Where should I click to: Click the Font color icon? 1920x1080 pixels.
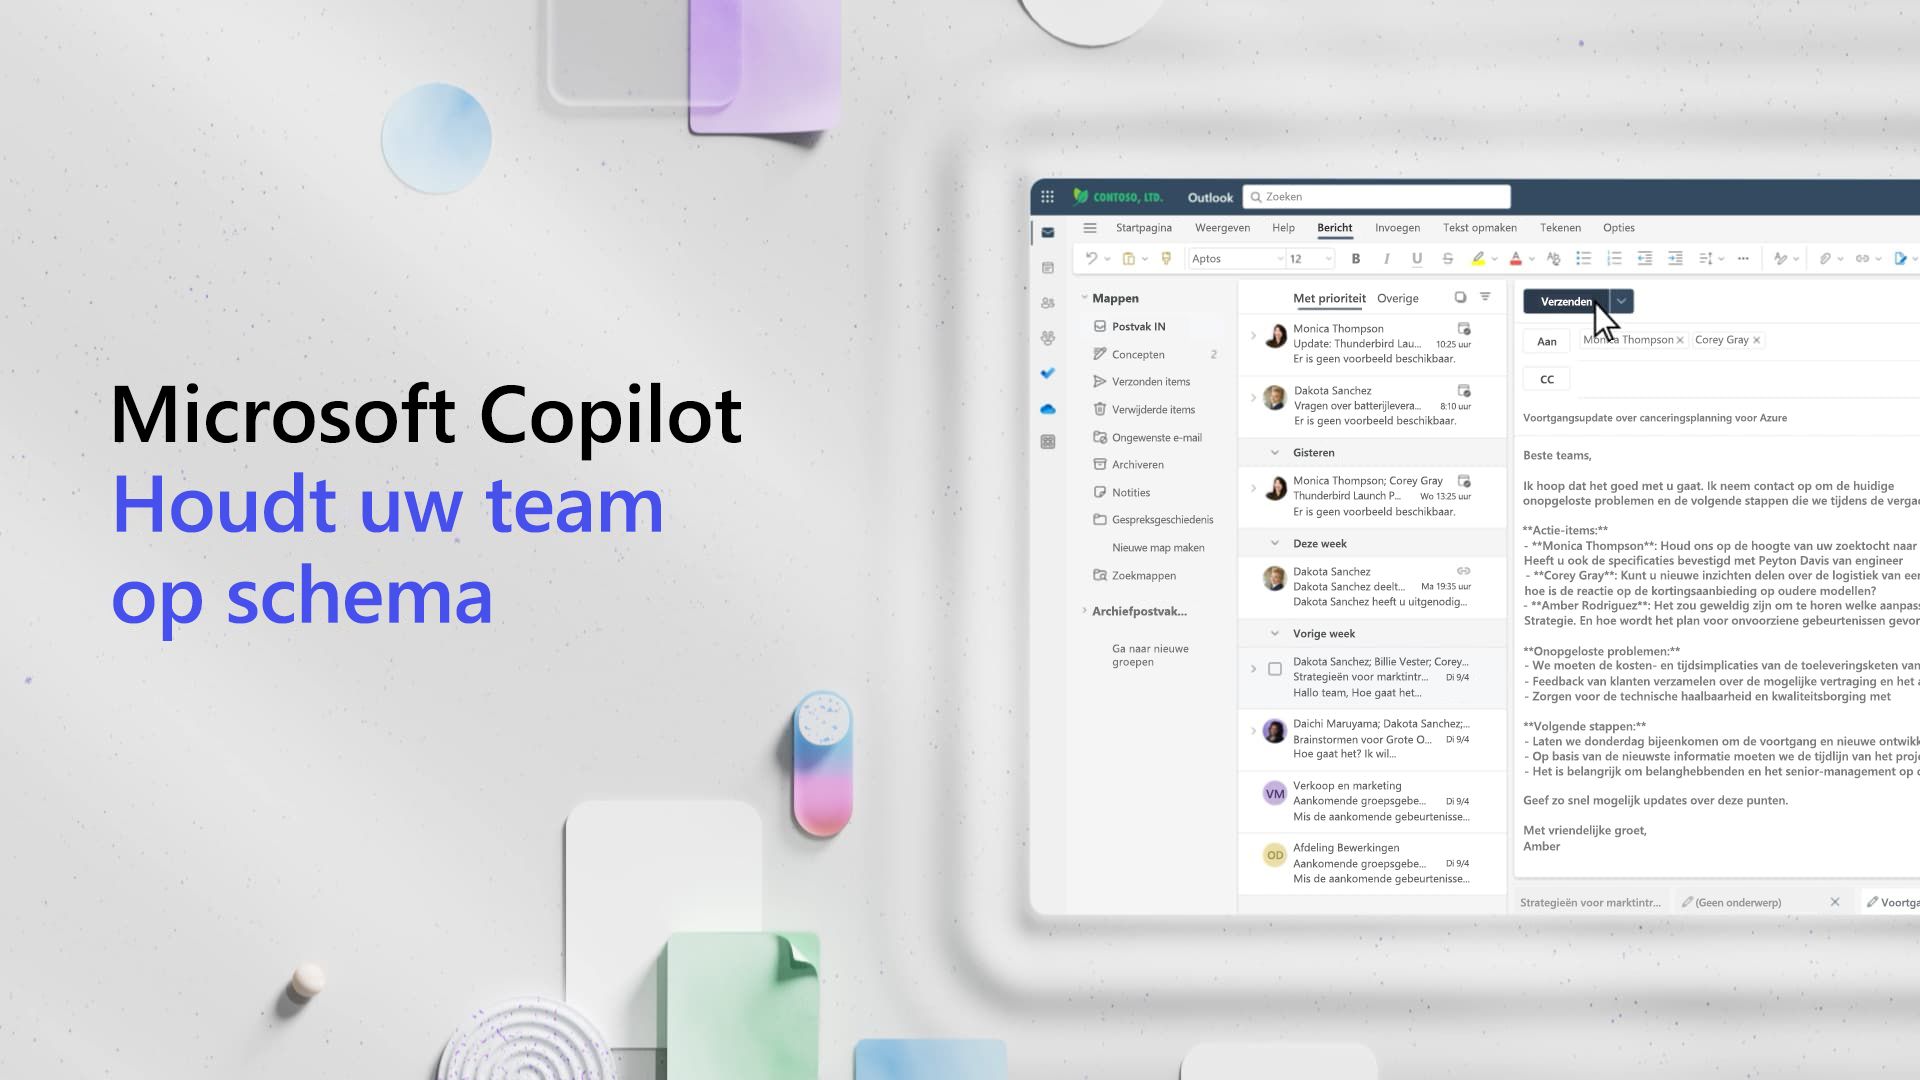(1514, 257)
